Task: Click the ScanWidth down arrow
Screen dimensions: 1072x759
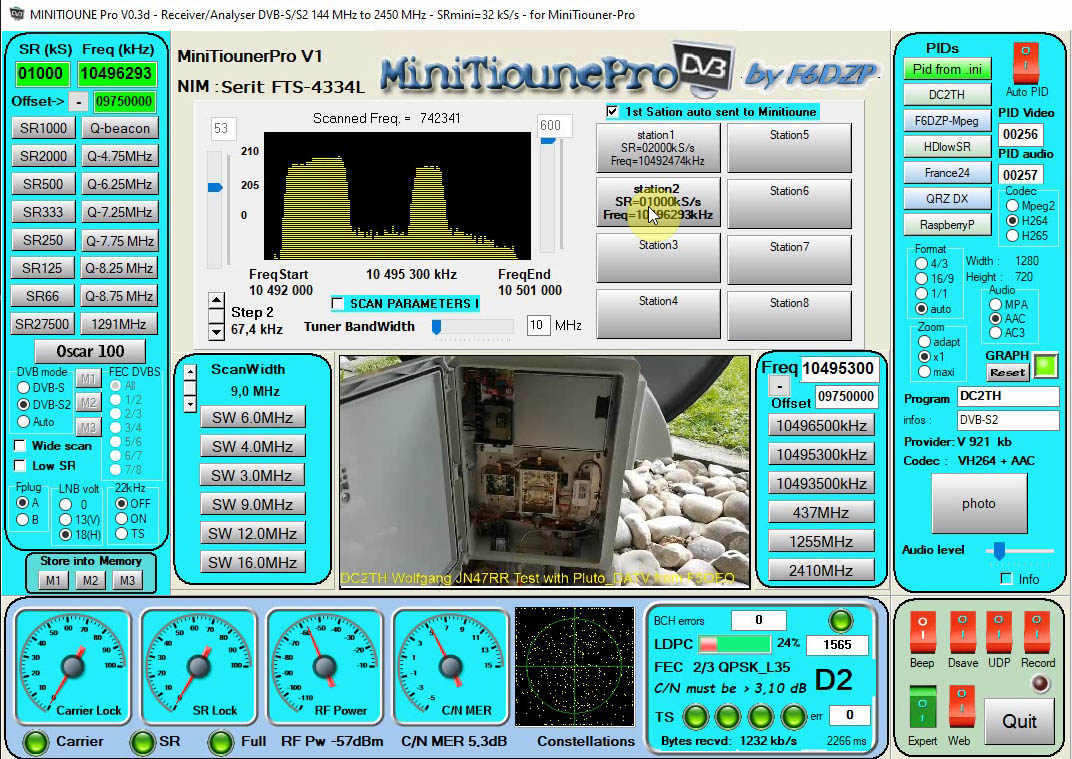Action: click(x=190, y=404)
